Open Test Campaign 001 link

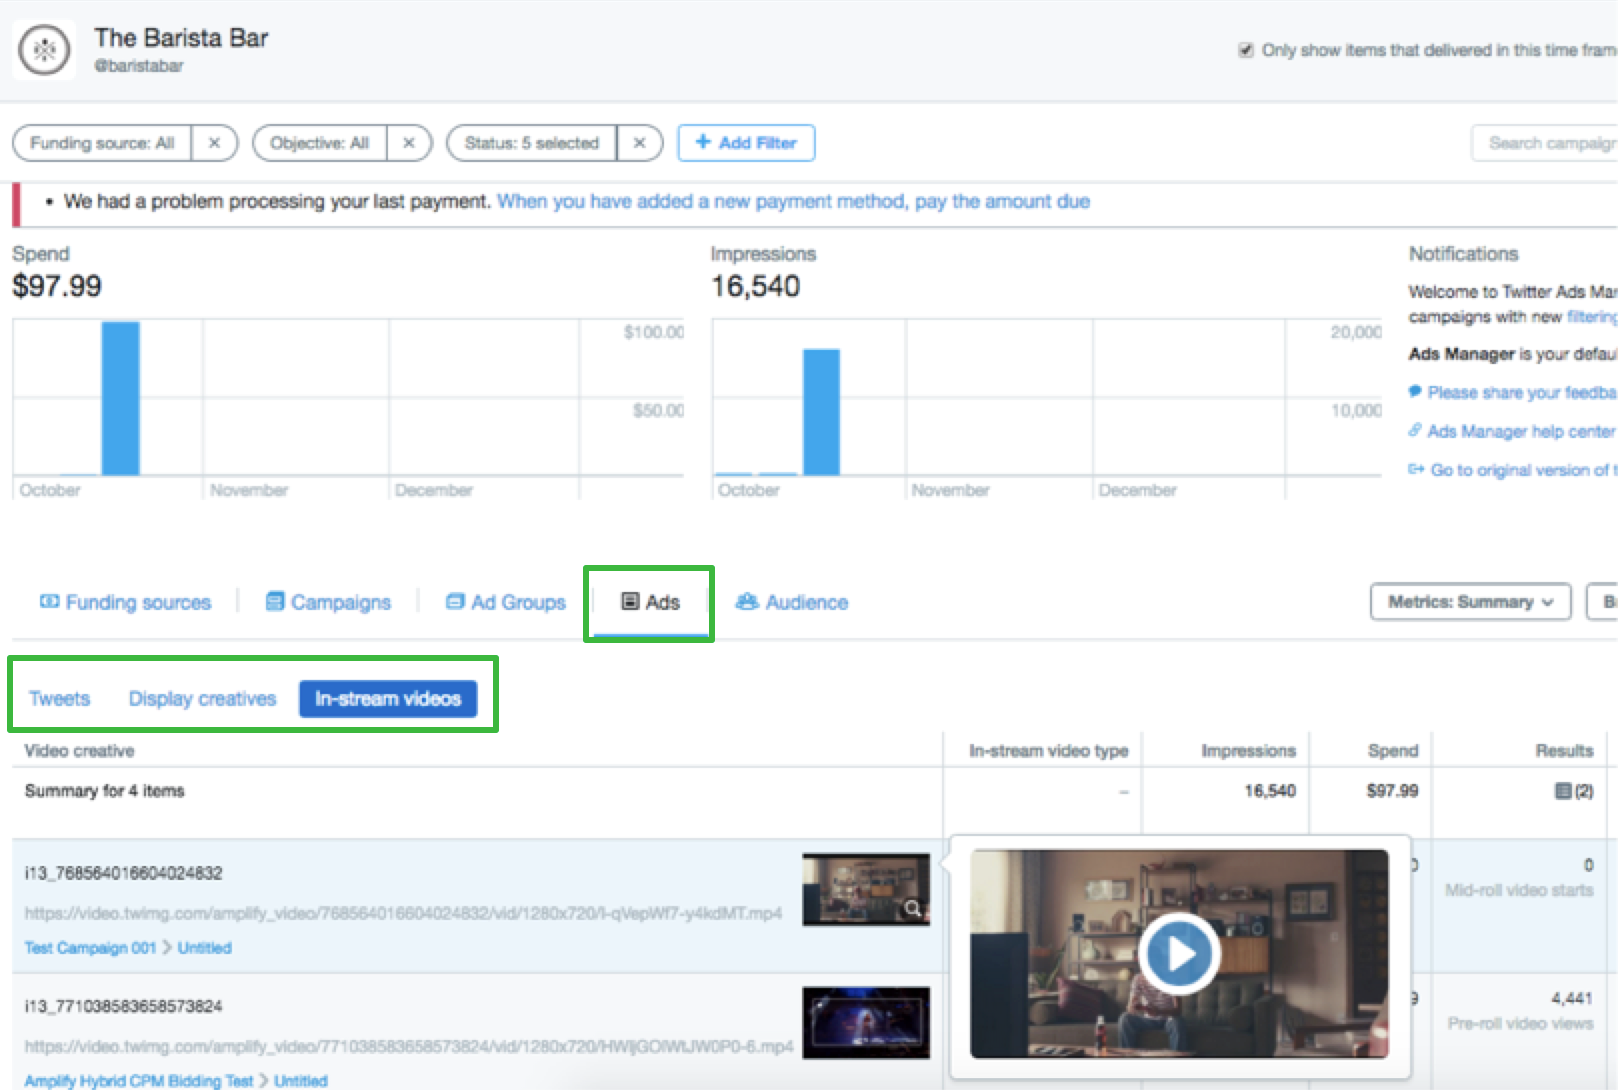pos(91,948)
